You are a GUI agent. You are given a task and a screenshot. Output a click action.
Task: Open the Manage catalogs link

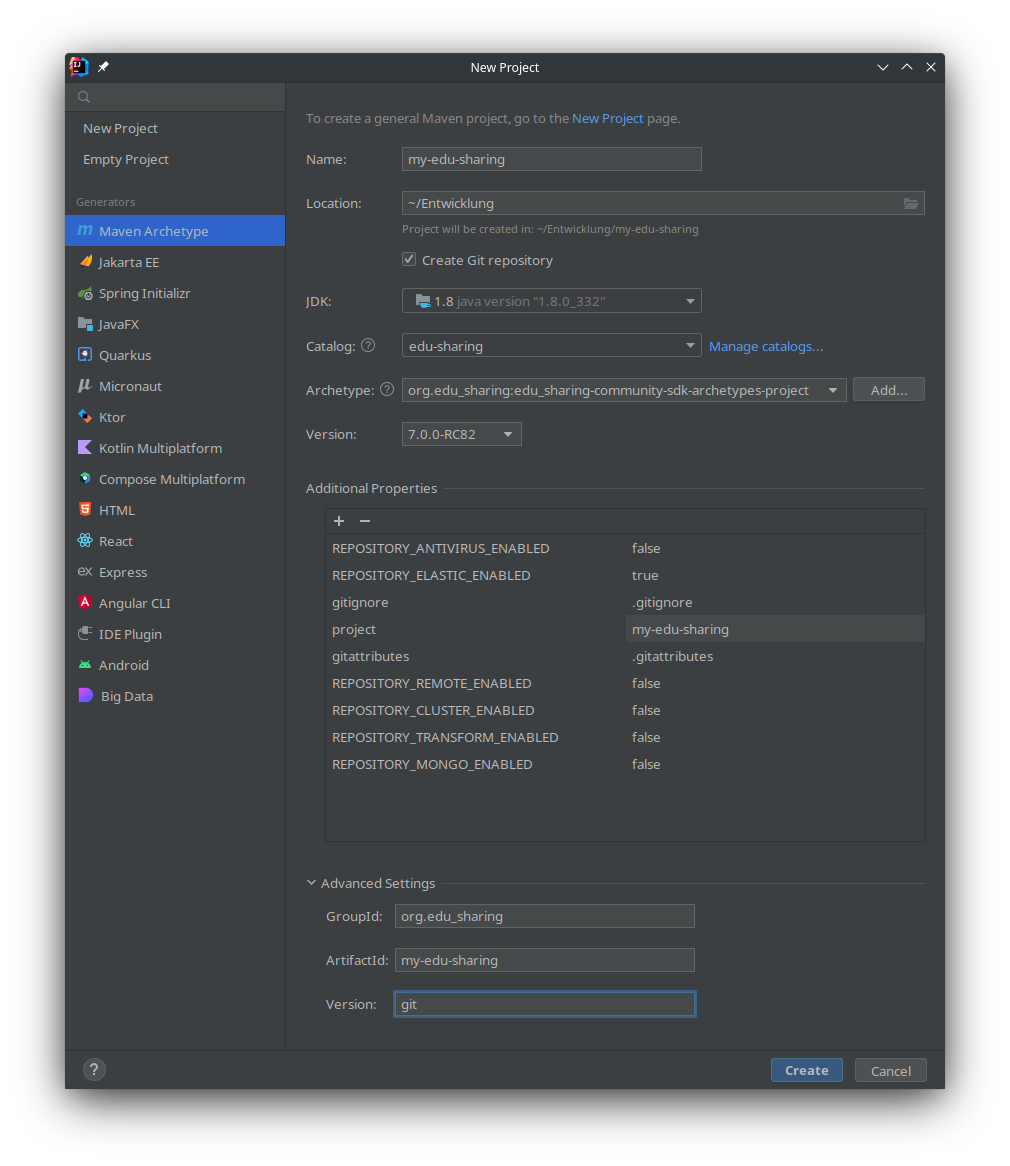766,347
